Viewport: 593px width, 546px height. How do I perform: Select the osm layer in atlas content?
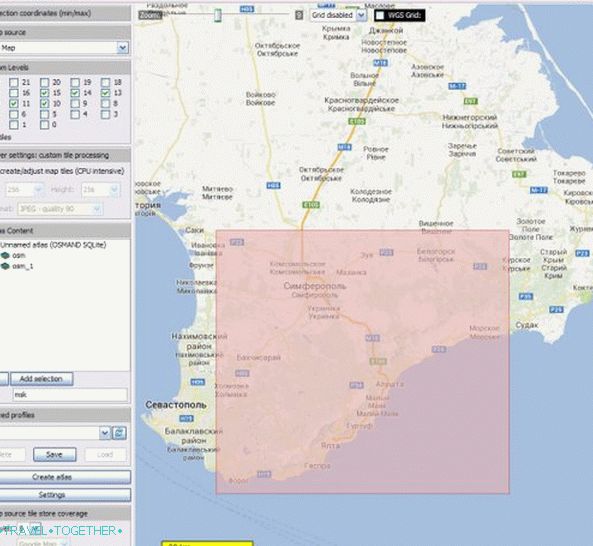pos(19,256)
